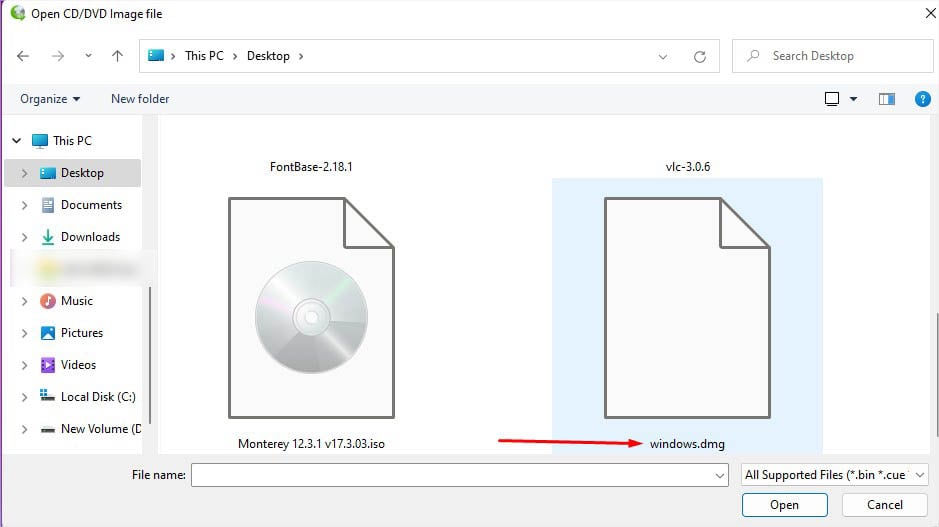939x527 pixels.
Task: Click This PC in the address bar
Action: 204,56
